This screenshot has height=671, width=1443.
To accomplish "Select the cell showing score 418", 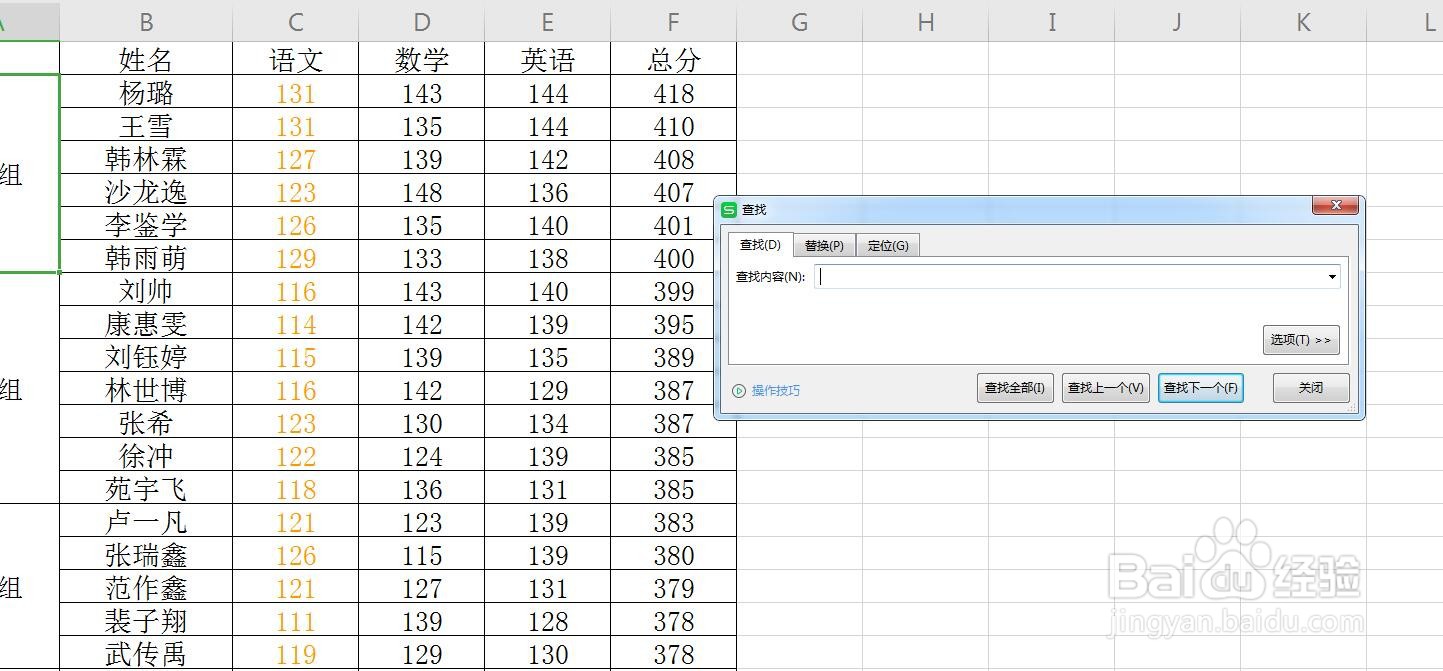I will click(x=672, y=92).
